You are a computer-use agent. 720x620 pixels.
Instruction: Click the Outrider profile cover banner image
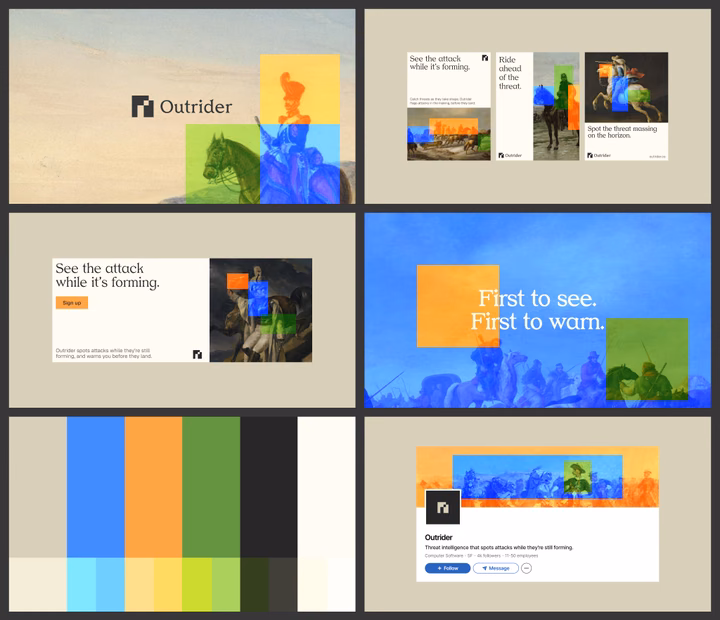537,477
